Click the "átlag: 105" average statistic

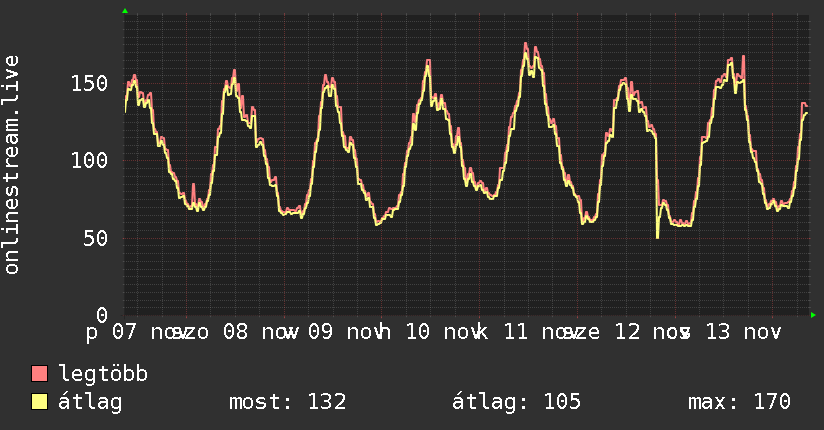pyautogui.click(x=516, y=402)
